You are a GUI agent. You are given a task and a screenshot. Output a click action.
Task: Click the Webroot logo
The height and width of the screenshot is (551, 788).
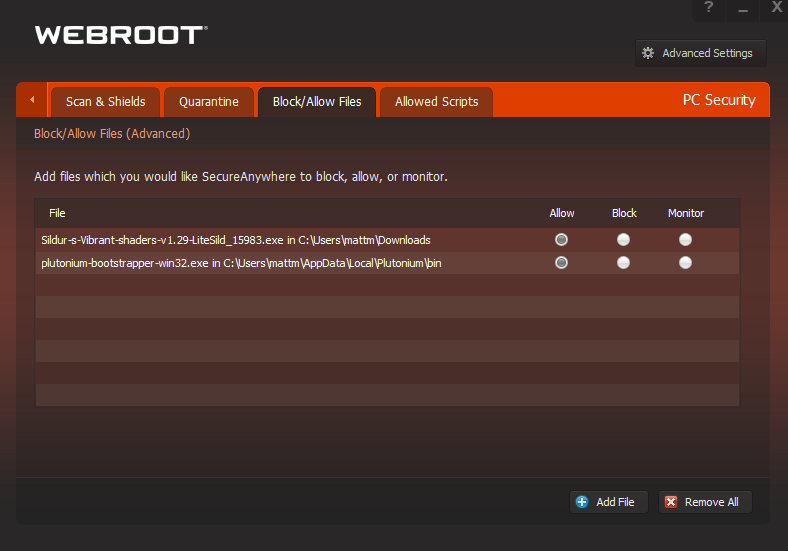tap(121, 35)
